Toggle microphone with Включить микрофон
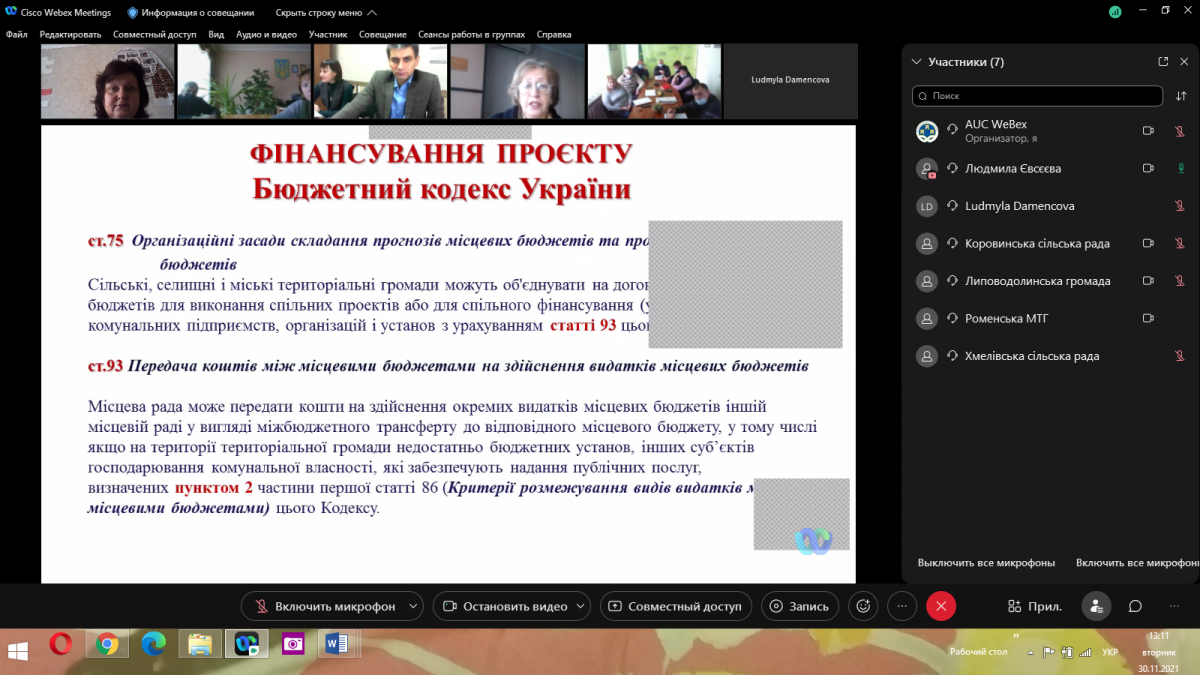The width and height of the screenshot is (1200, 675). pos(325,606)
